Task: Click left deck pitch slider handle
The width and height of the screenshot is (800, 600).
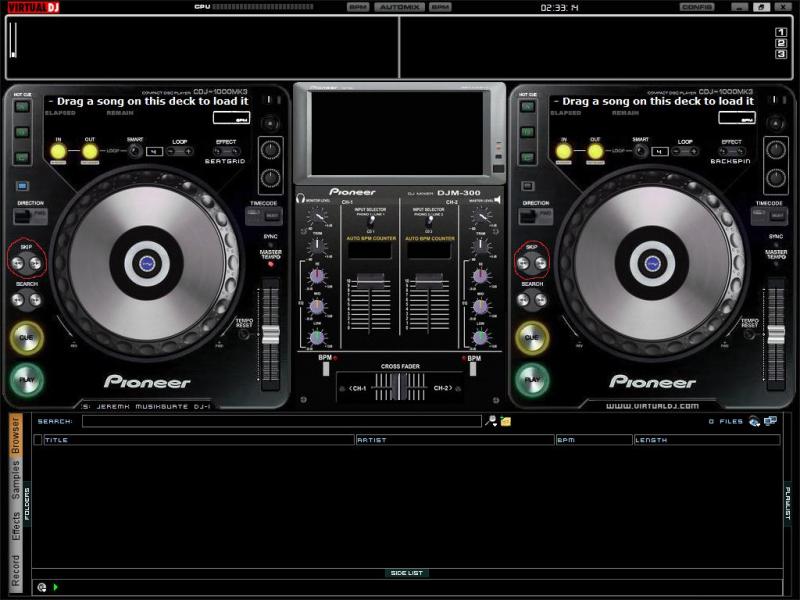Action: tap(270, 334)
